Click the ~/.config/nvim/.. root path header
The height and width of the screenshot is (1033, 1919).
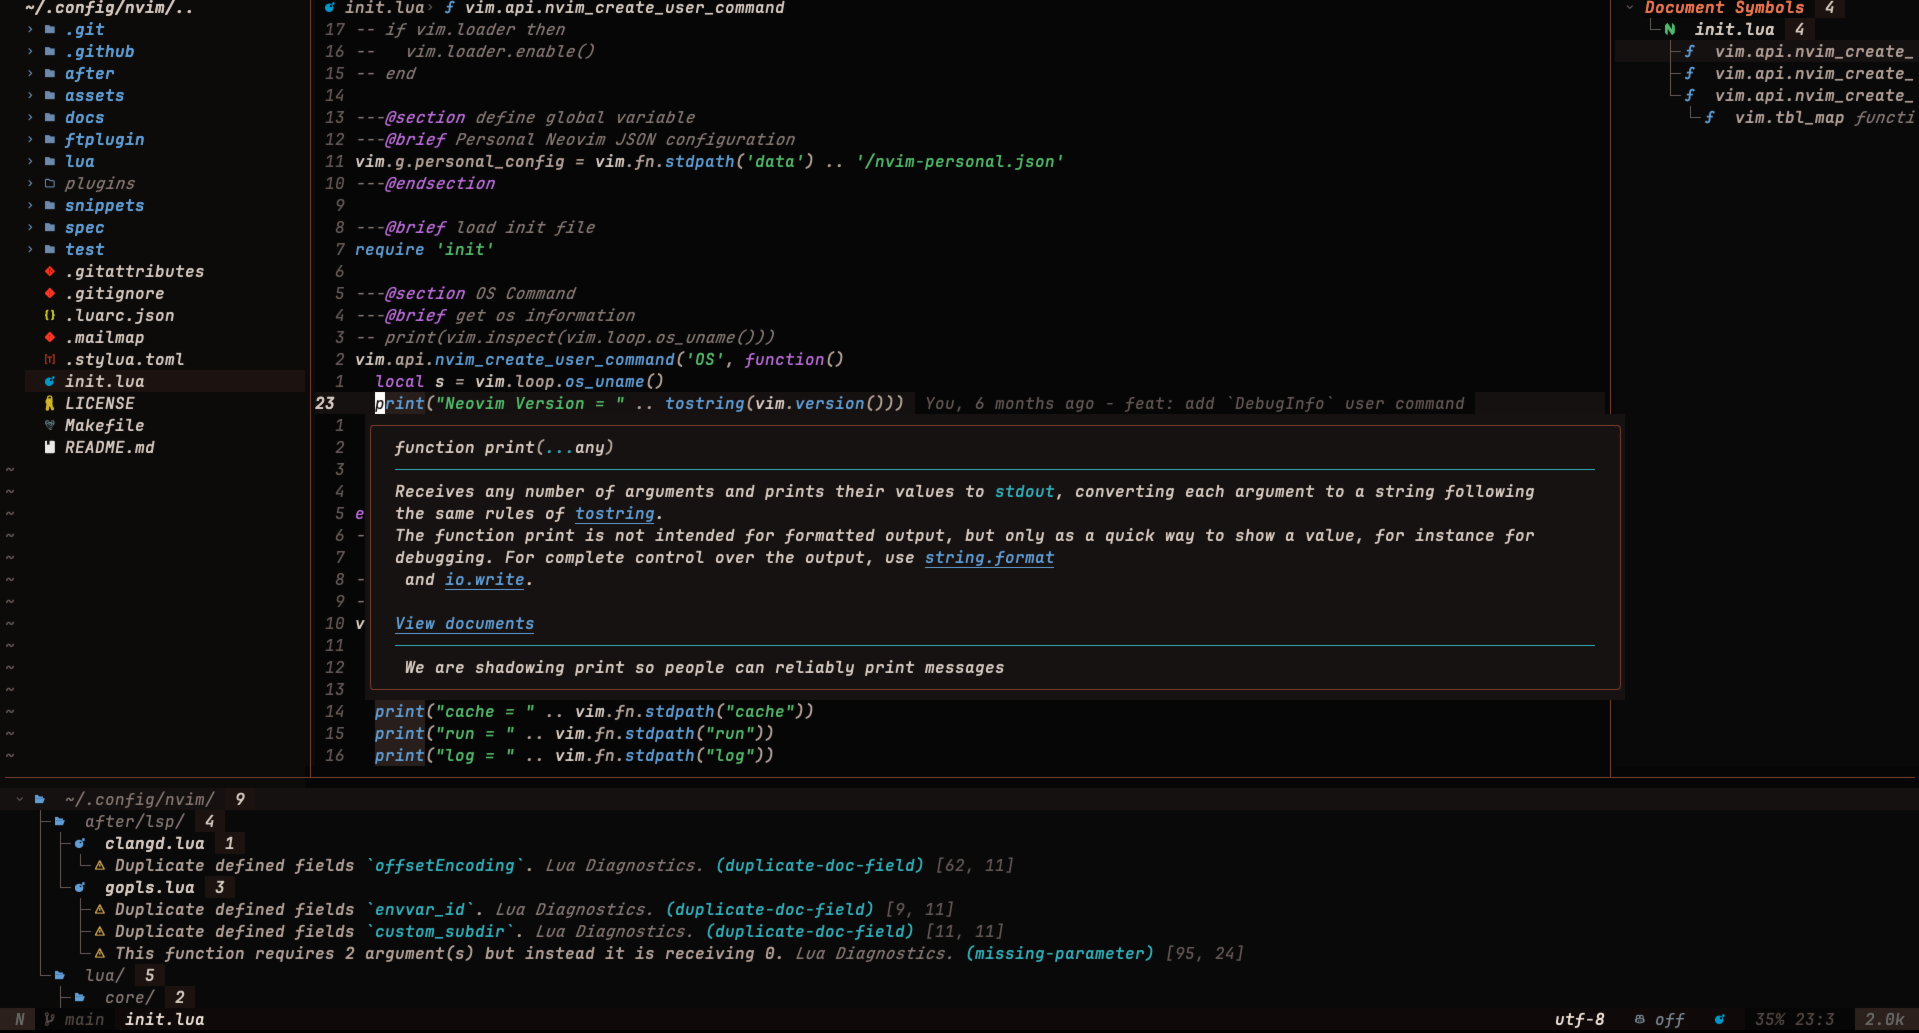(x=109, y=8)
